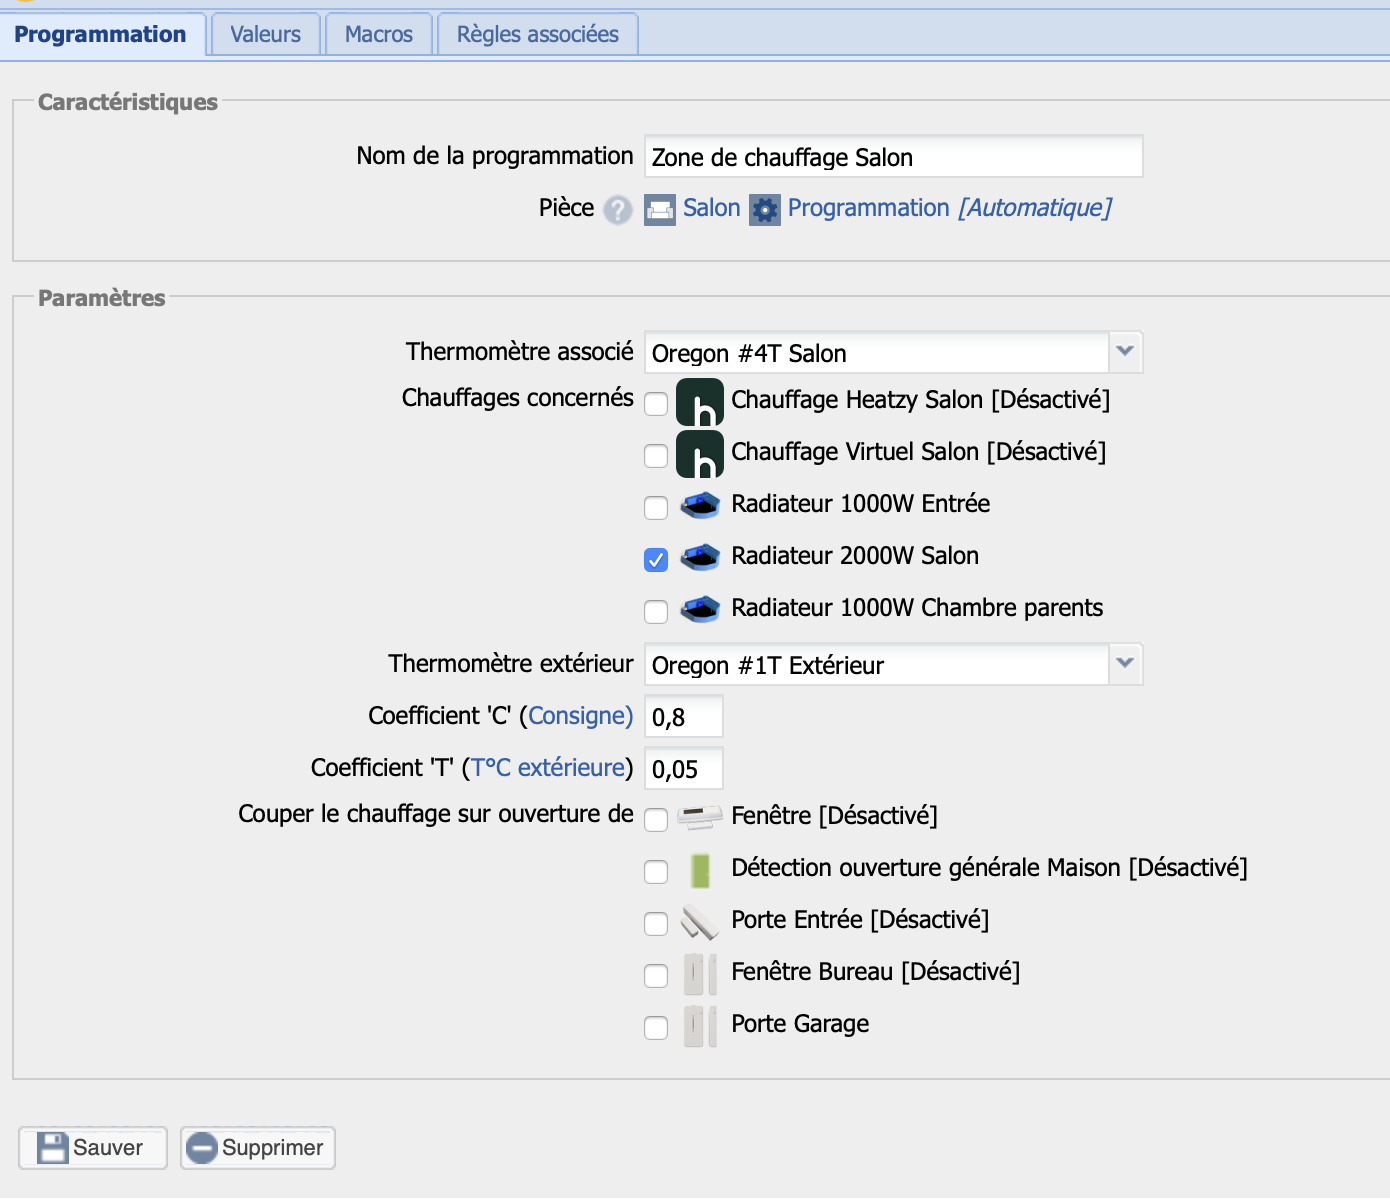Click the Supprimer button
1390x1202 pixels.
[258, 1148]
